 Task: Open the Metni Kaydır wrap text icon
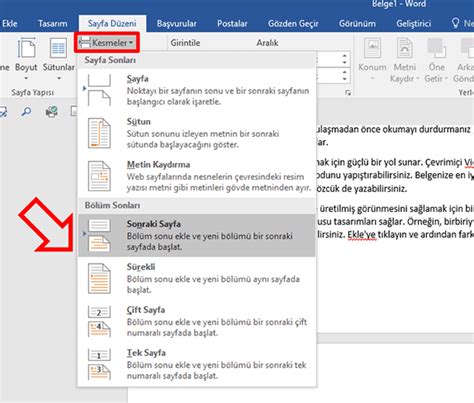pos(405,48)
